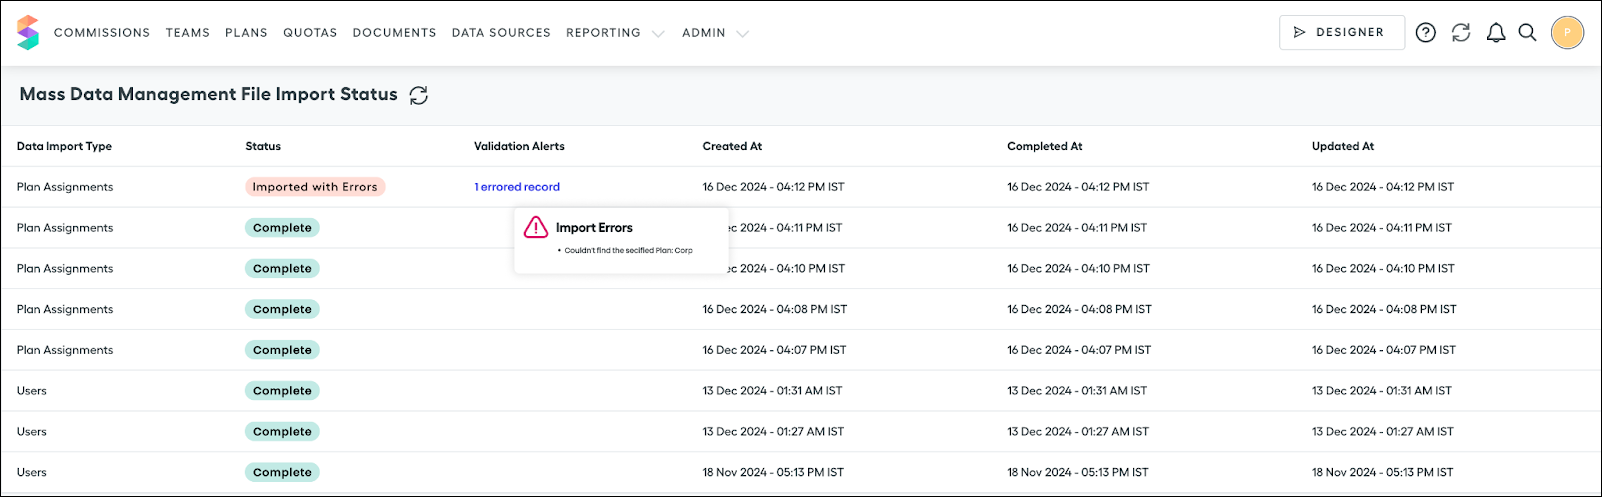Click the Imported with Errors status badge

point(315,187)
